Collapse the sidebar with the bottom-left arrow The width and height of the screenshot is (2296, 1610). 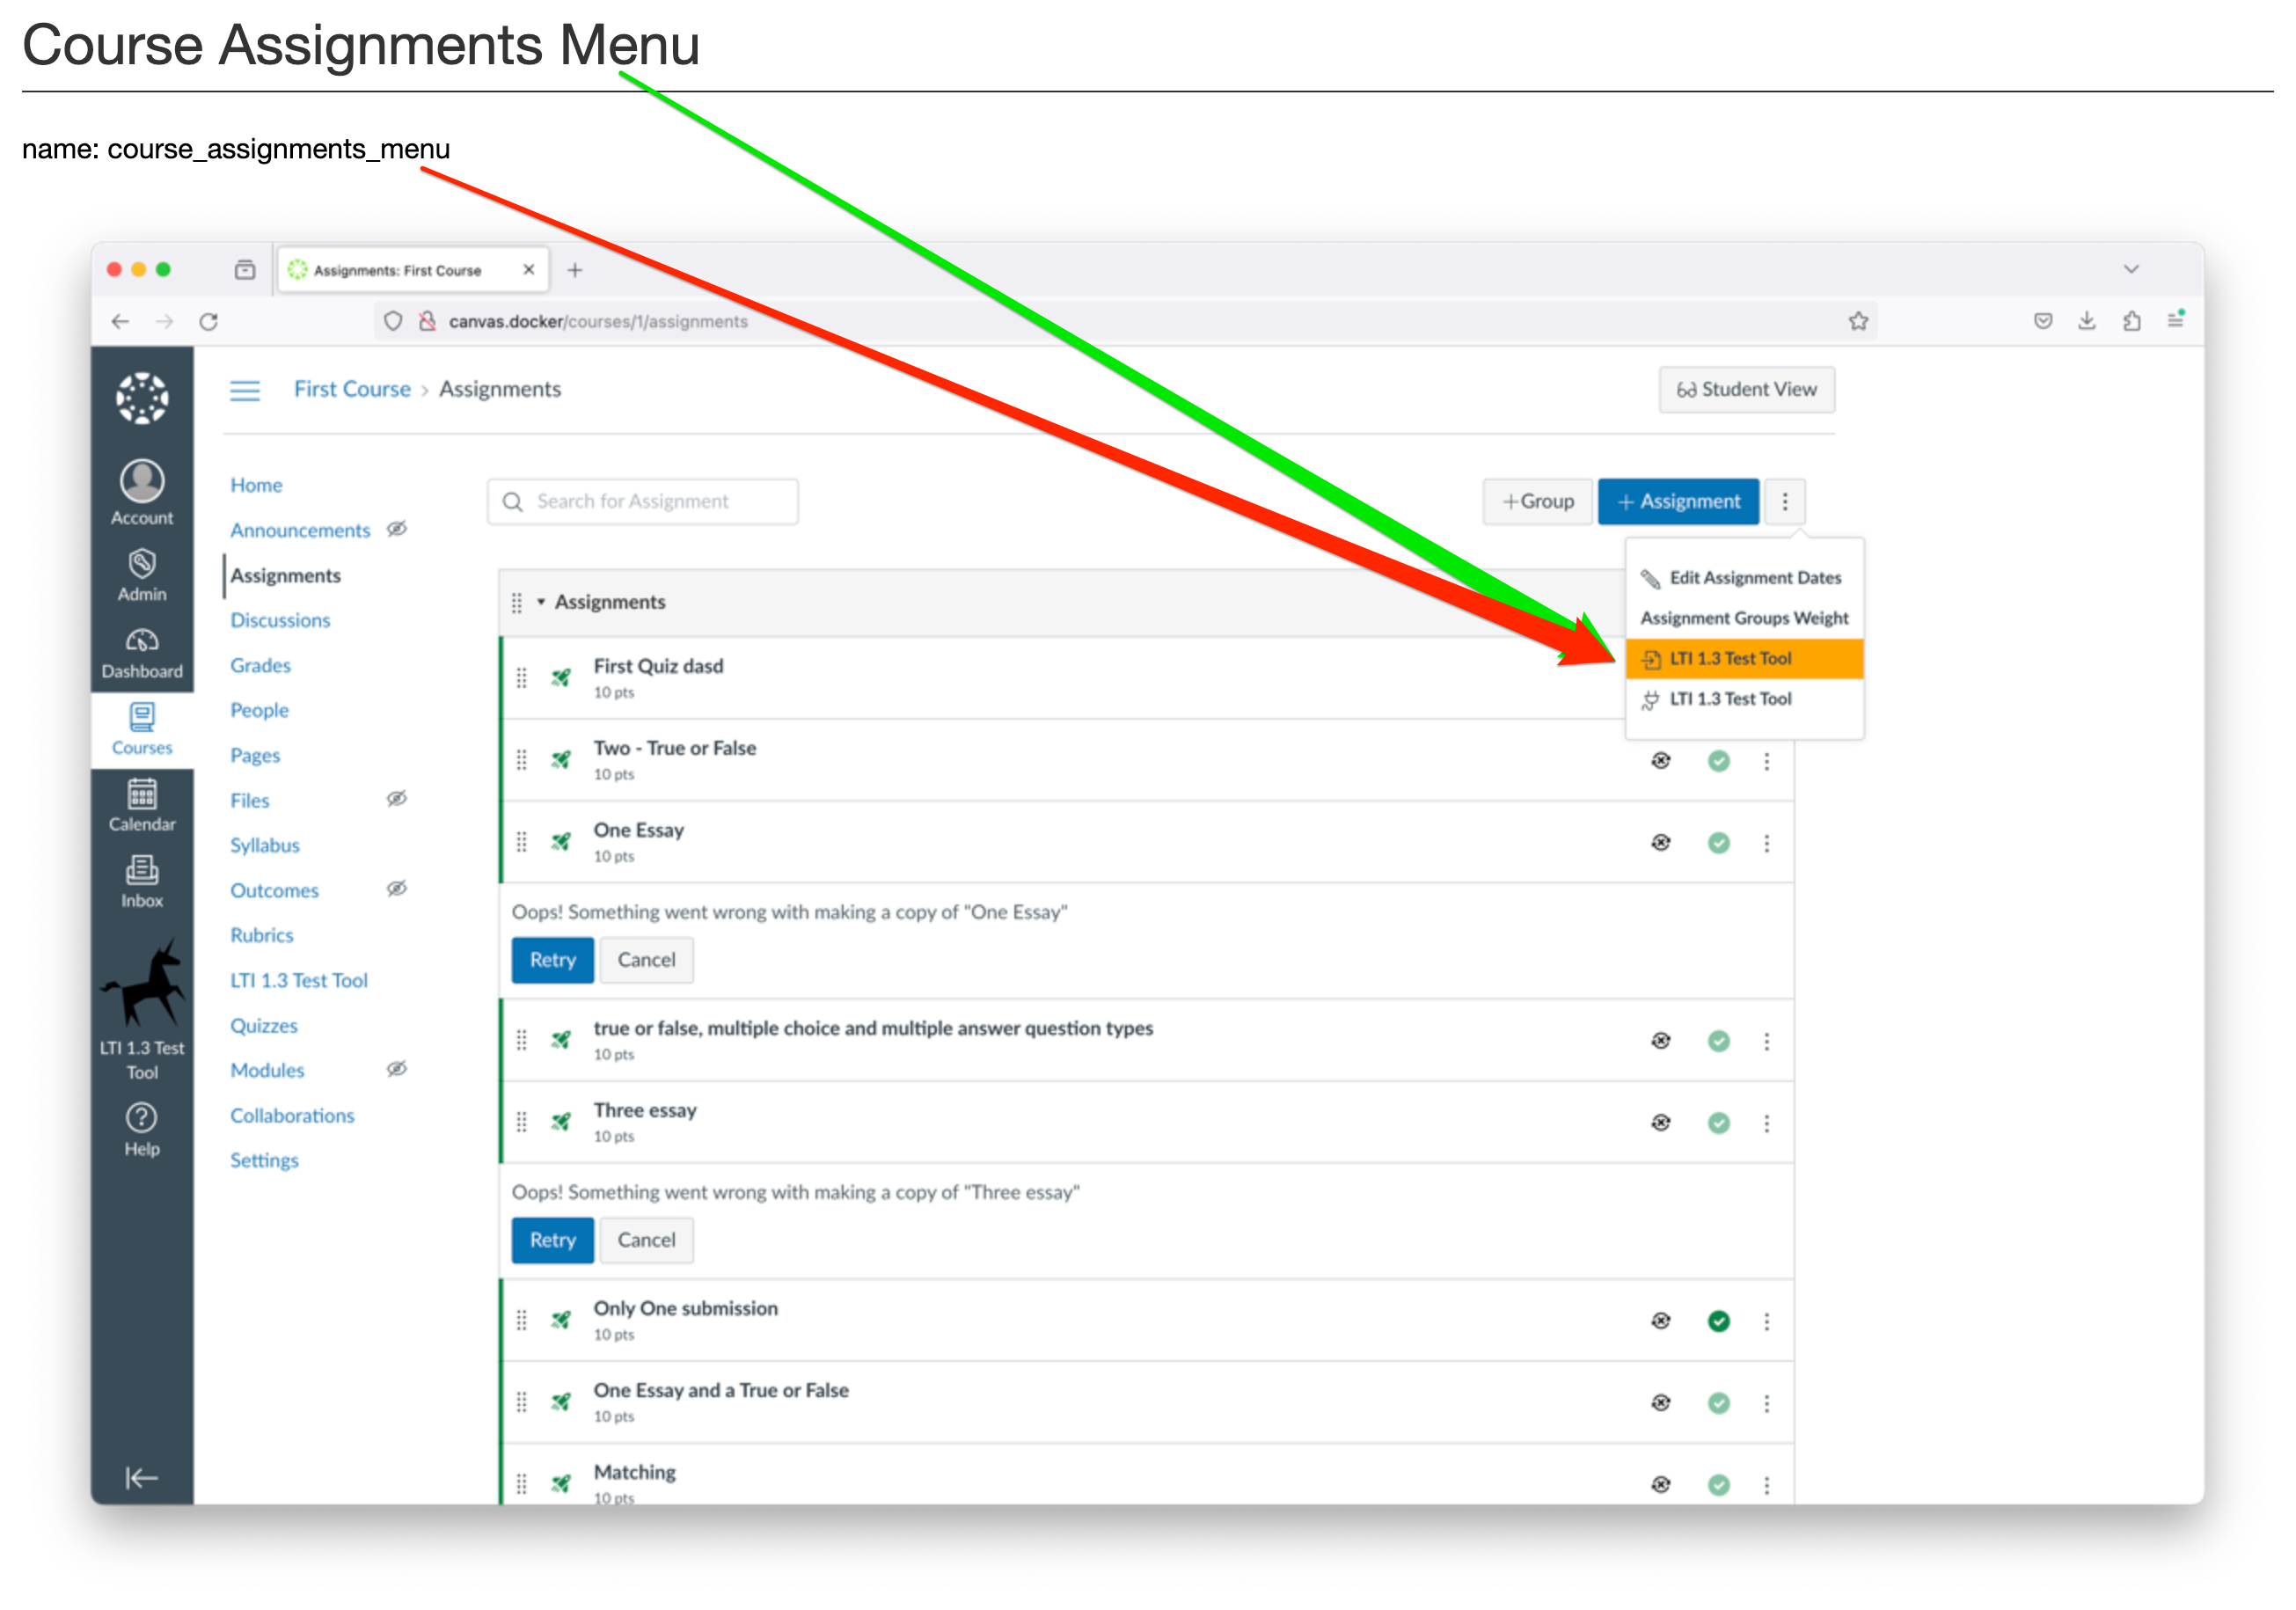tap(140, 1477)
